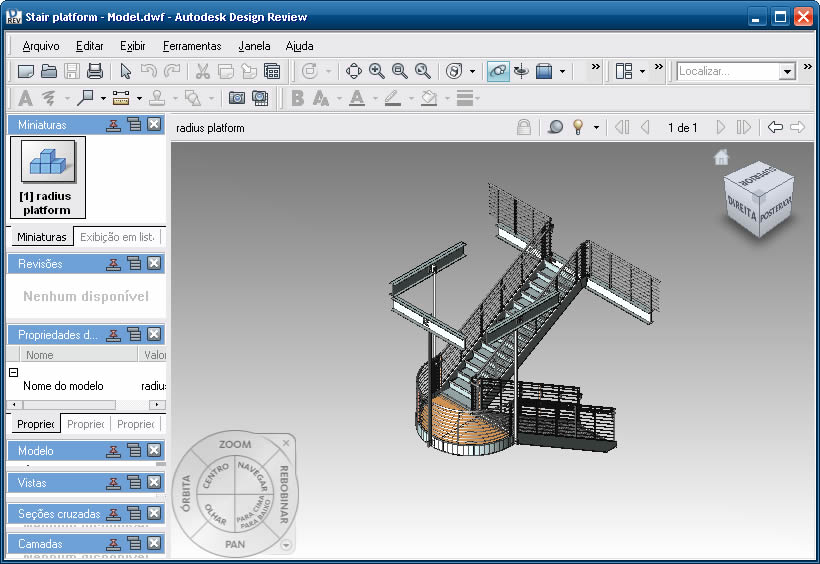Collapse the properties tree minus box
This screenshot has width=820, height=564.
(x=14, y=372)
